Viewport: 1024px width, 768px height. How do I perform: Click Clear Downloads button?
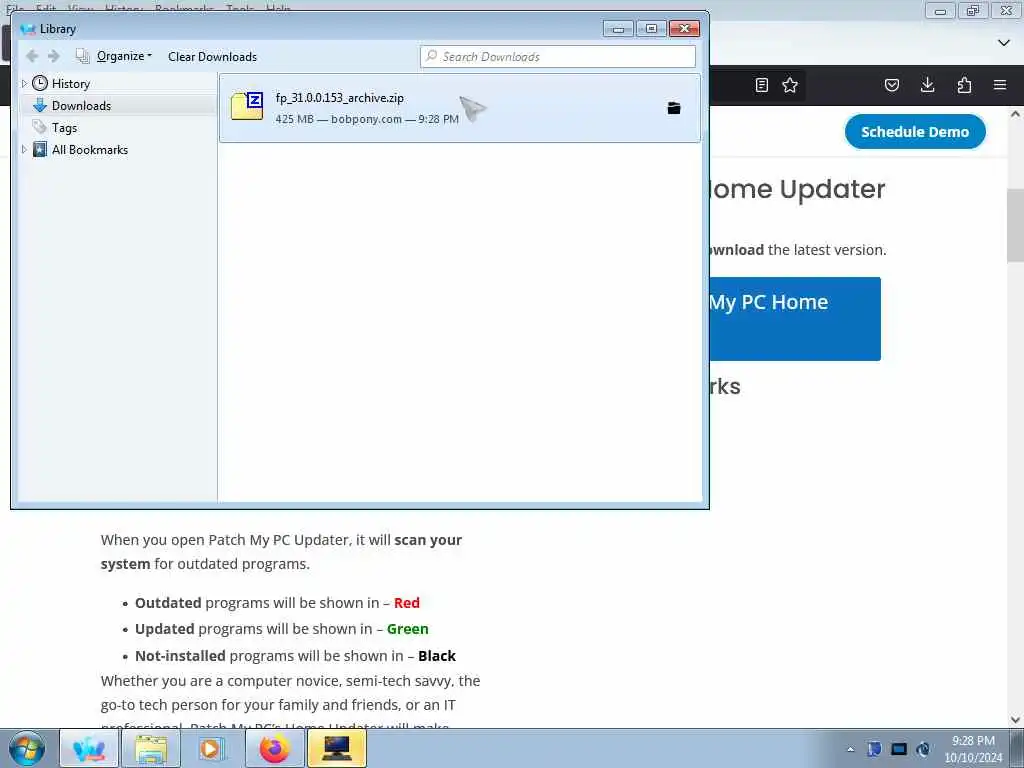212,57
